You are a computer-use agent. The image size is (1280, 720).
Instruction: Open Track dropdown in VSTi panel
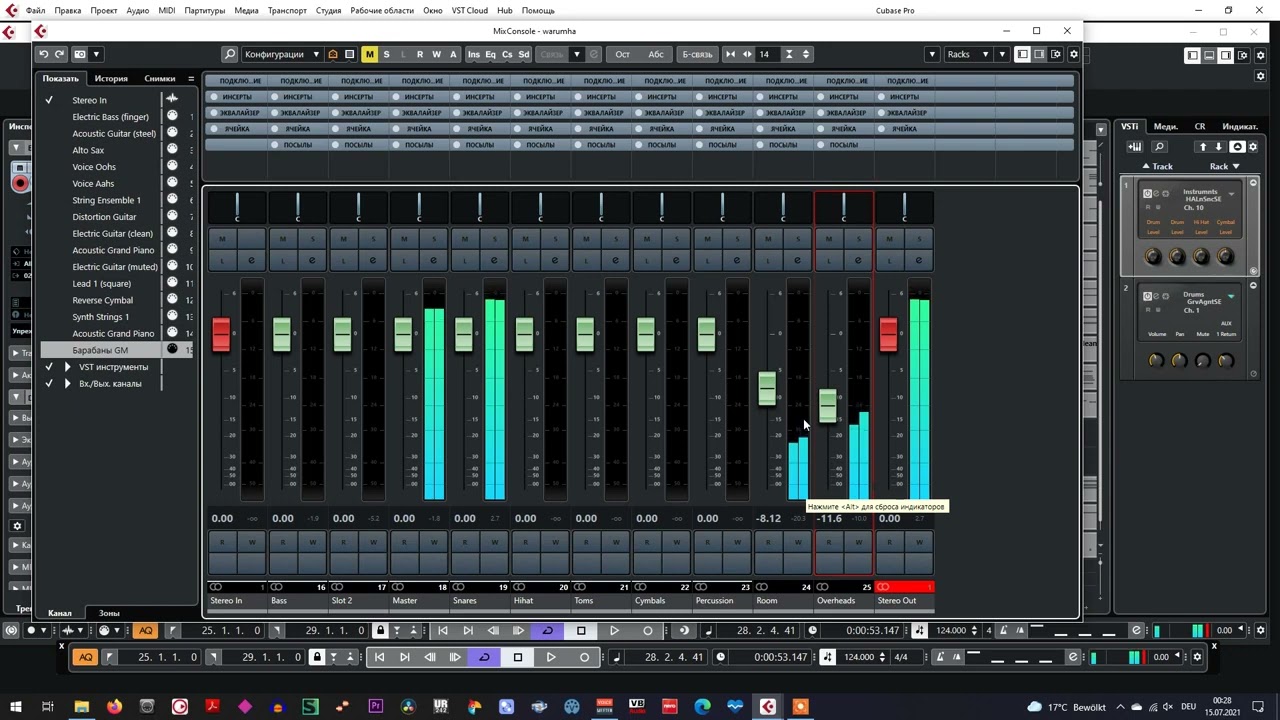[1158, 167]
